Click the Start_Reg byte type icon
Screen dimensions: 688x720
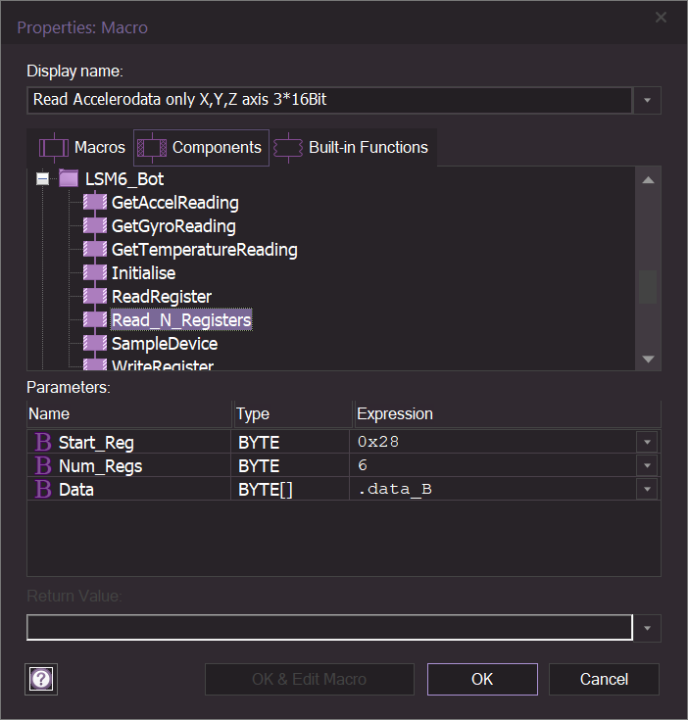43,442
